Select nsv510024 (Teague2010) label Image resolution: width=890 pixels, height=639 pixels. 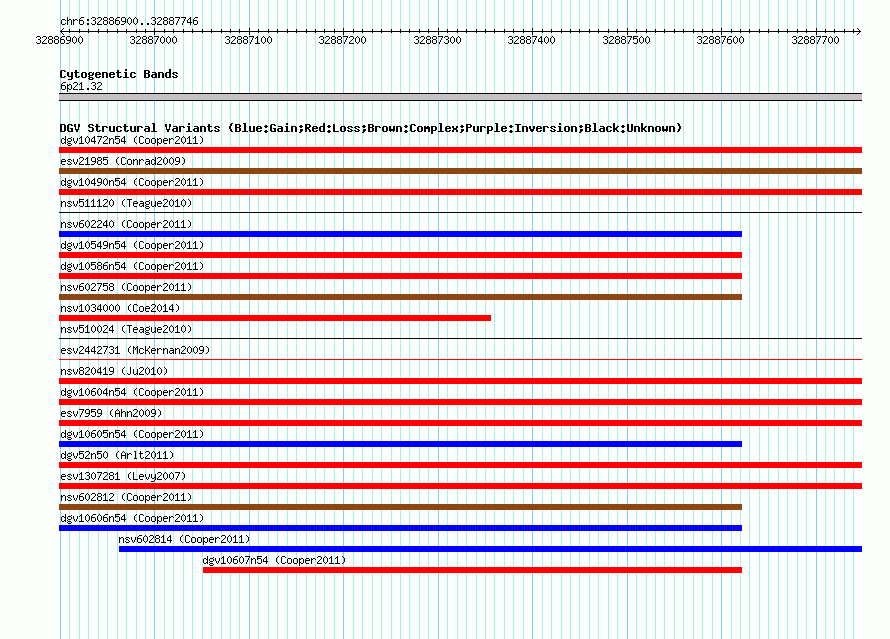[x=126, y=329]
